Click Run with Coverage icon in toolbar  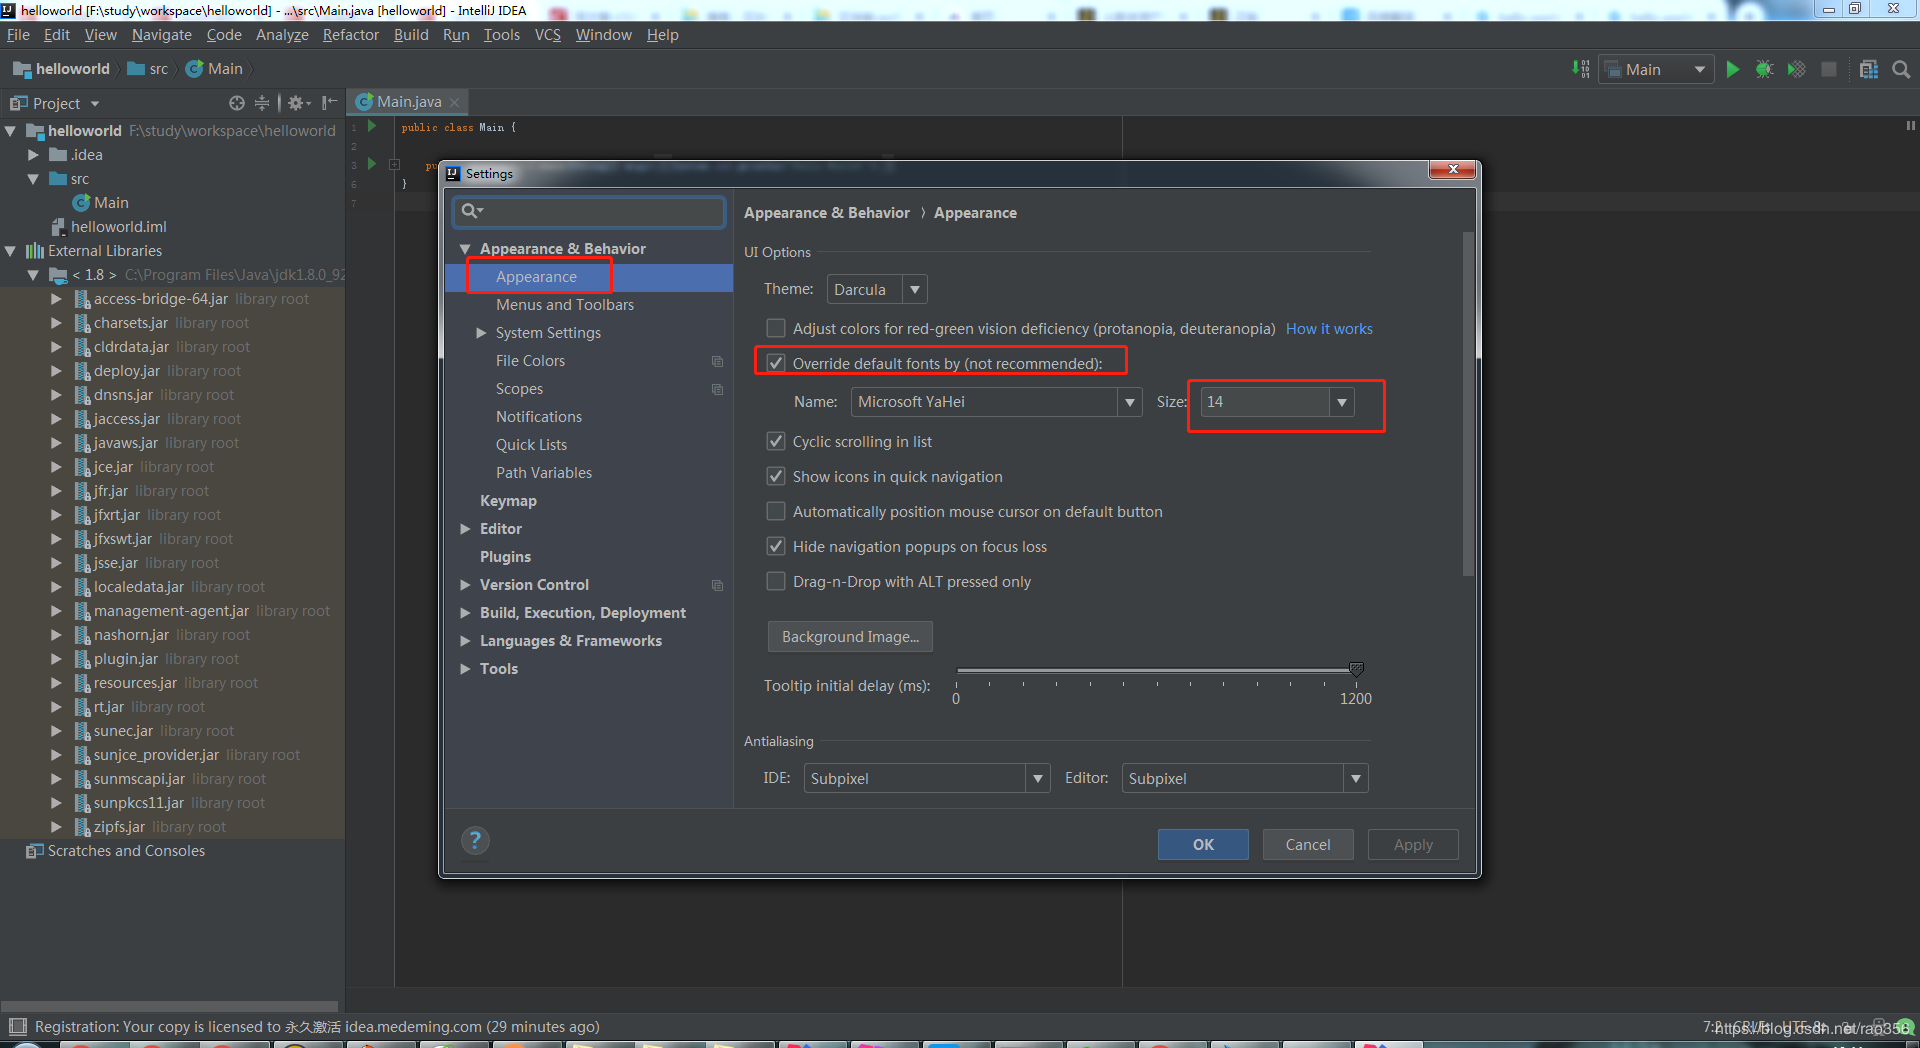tap(1797, 69)
